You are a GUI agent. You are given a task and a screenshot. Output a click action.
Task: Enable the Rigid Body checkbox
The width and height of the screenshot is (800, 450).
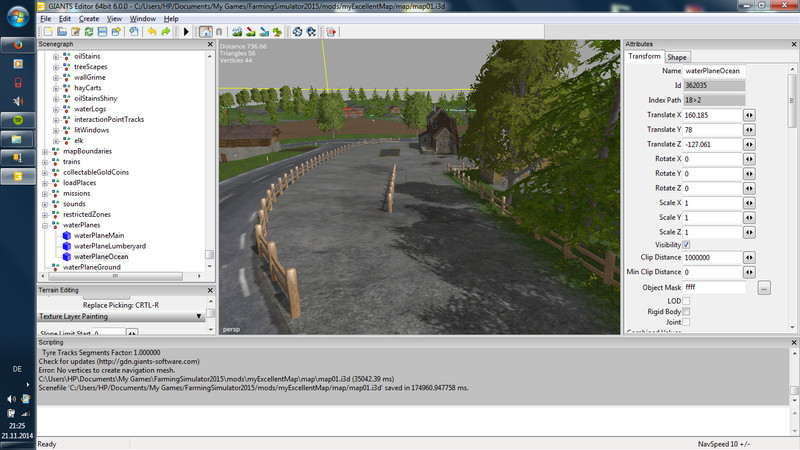[x=686, y=311]
